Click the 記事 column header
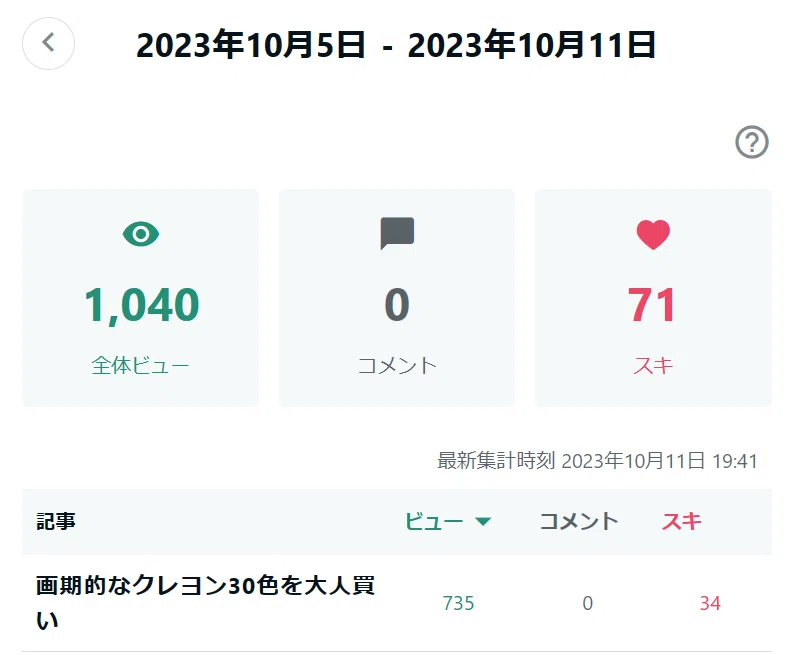 (x=56, y=521)
